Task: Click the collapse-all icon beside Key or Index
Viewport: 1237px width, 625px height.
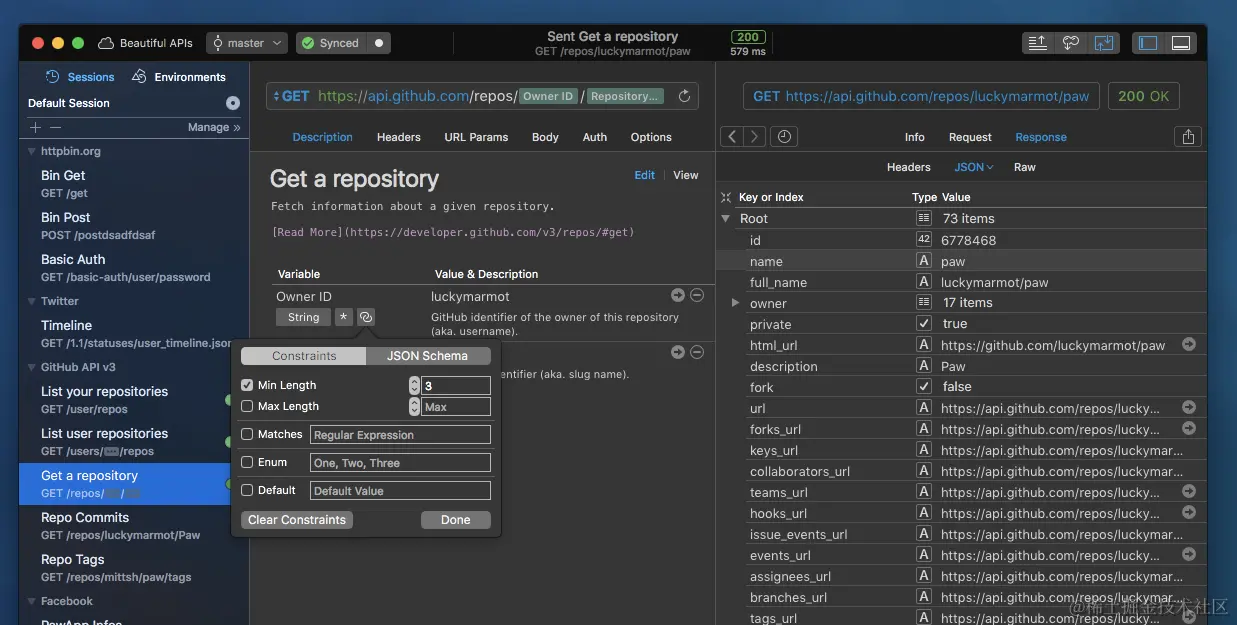Action: (x=727, y=197)
